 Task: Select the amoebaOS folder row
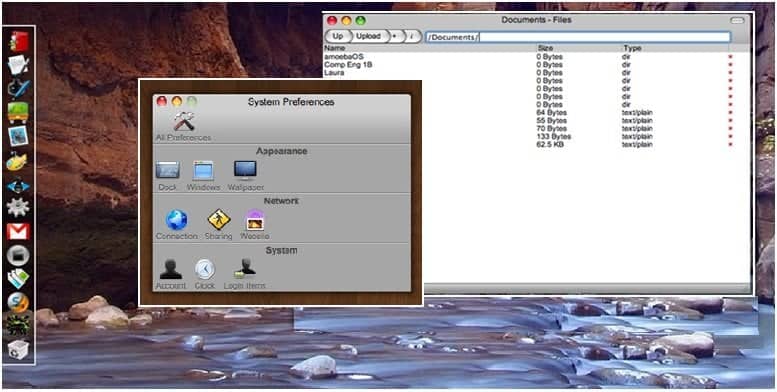point(528,57)
